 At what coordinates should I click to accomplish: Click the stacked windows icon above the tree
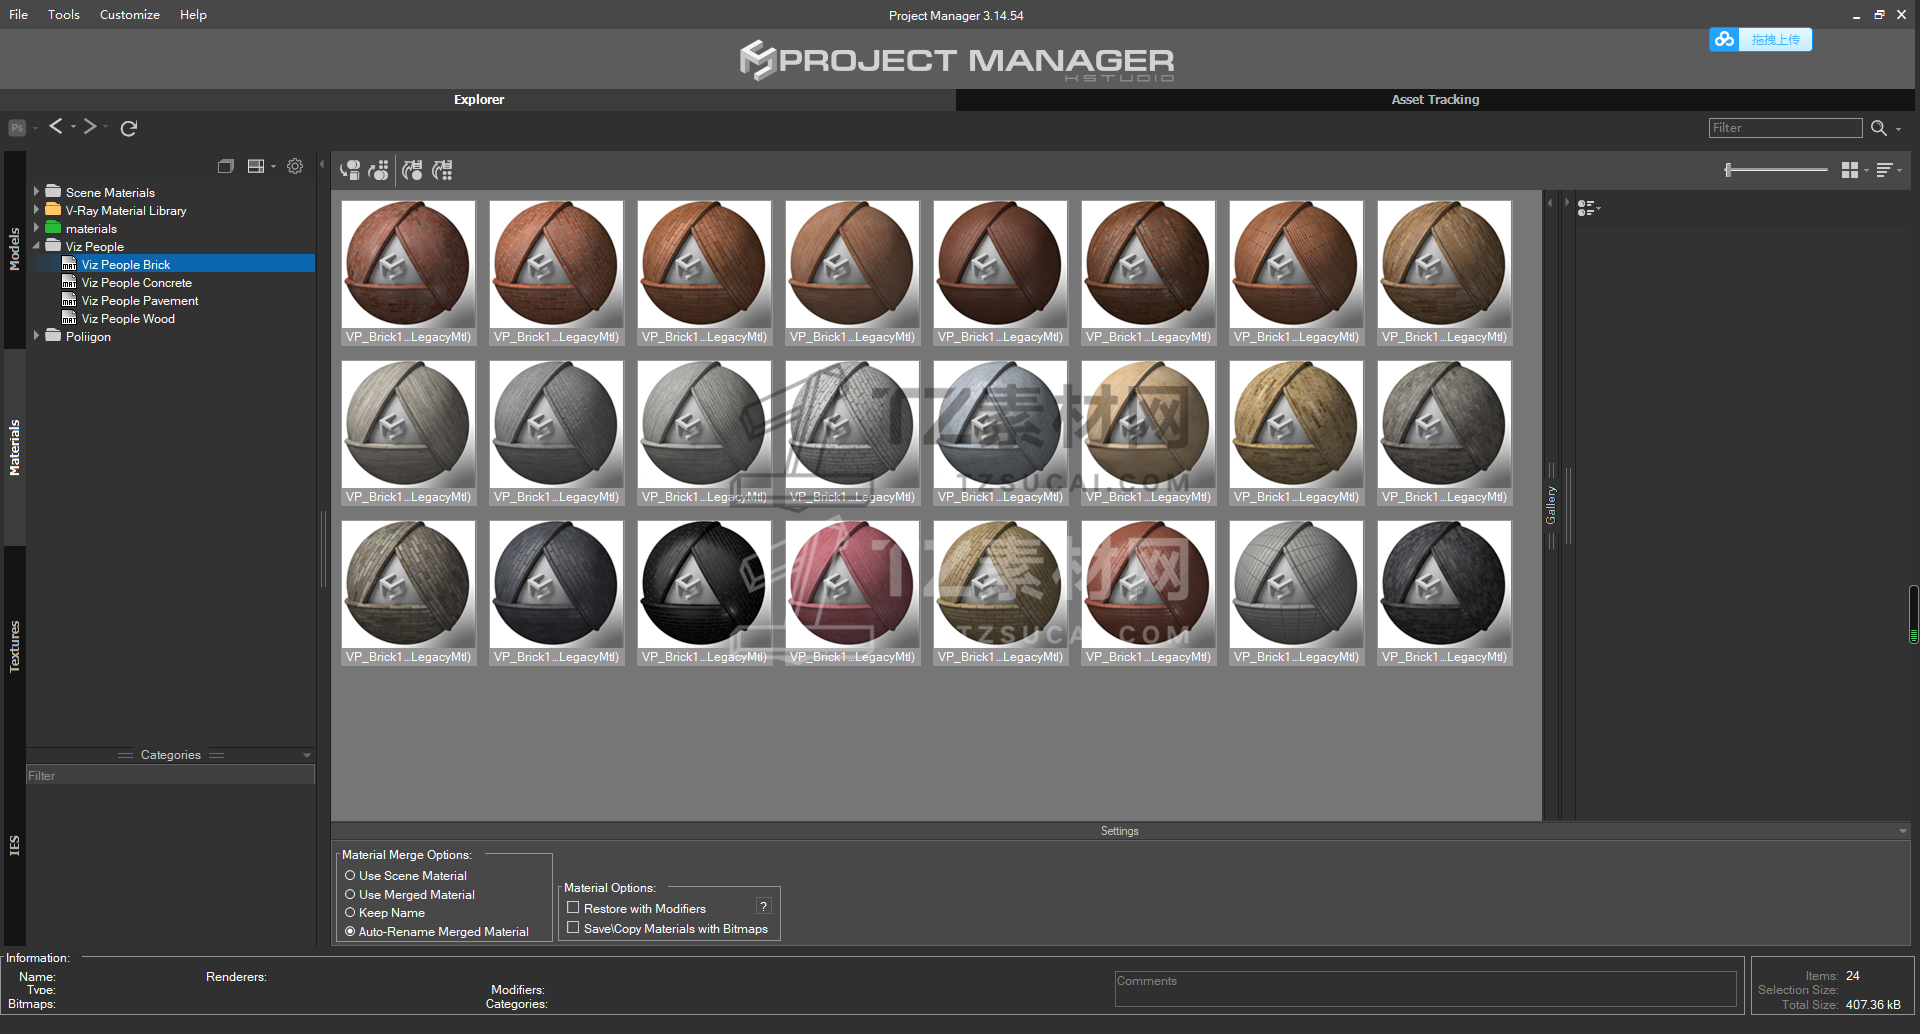tap(226, 167)
